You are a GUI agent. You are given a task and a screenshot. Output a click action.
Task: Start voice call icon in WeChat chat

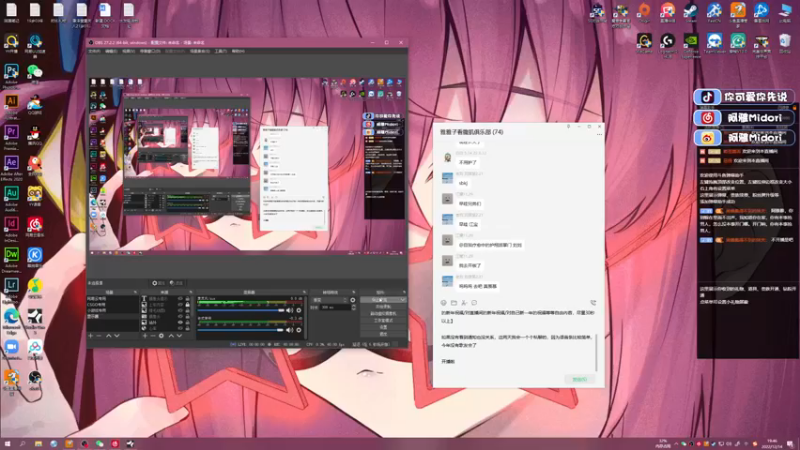[593, 303]
